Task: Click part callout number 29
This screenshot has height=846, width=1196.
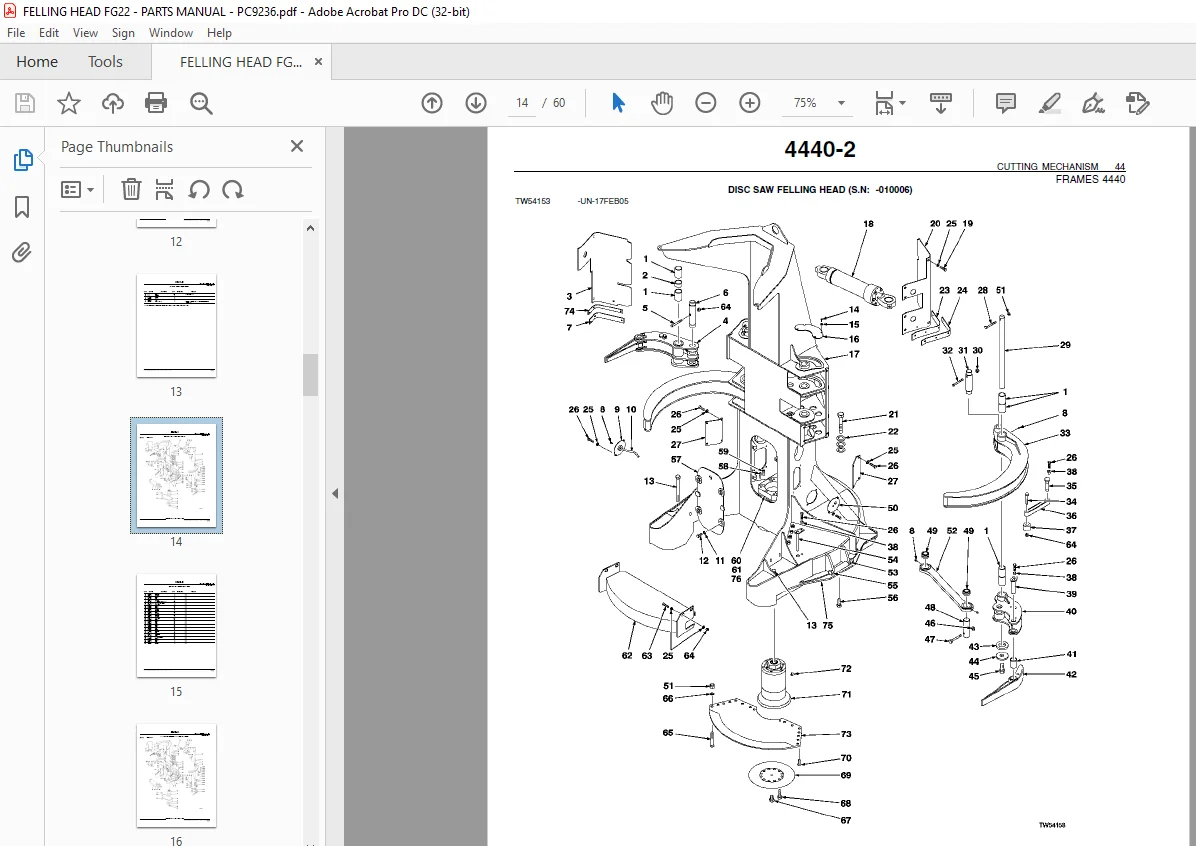Action: (1065, 345)
